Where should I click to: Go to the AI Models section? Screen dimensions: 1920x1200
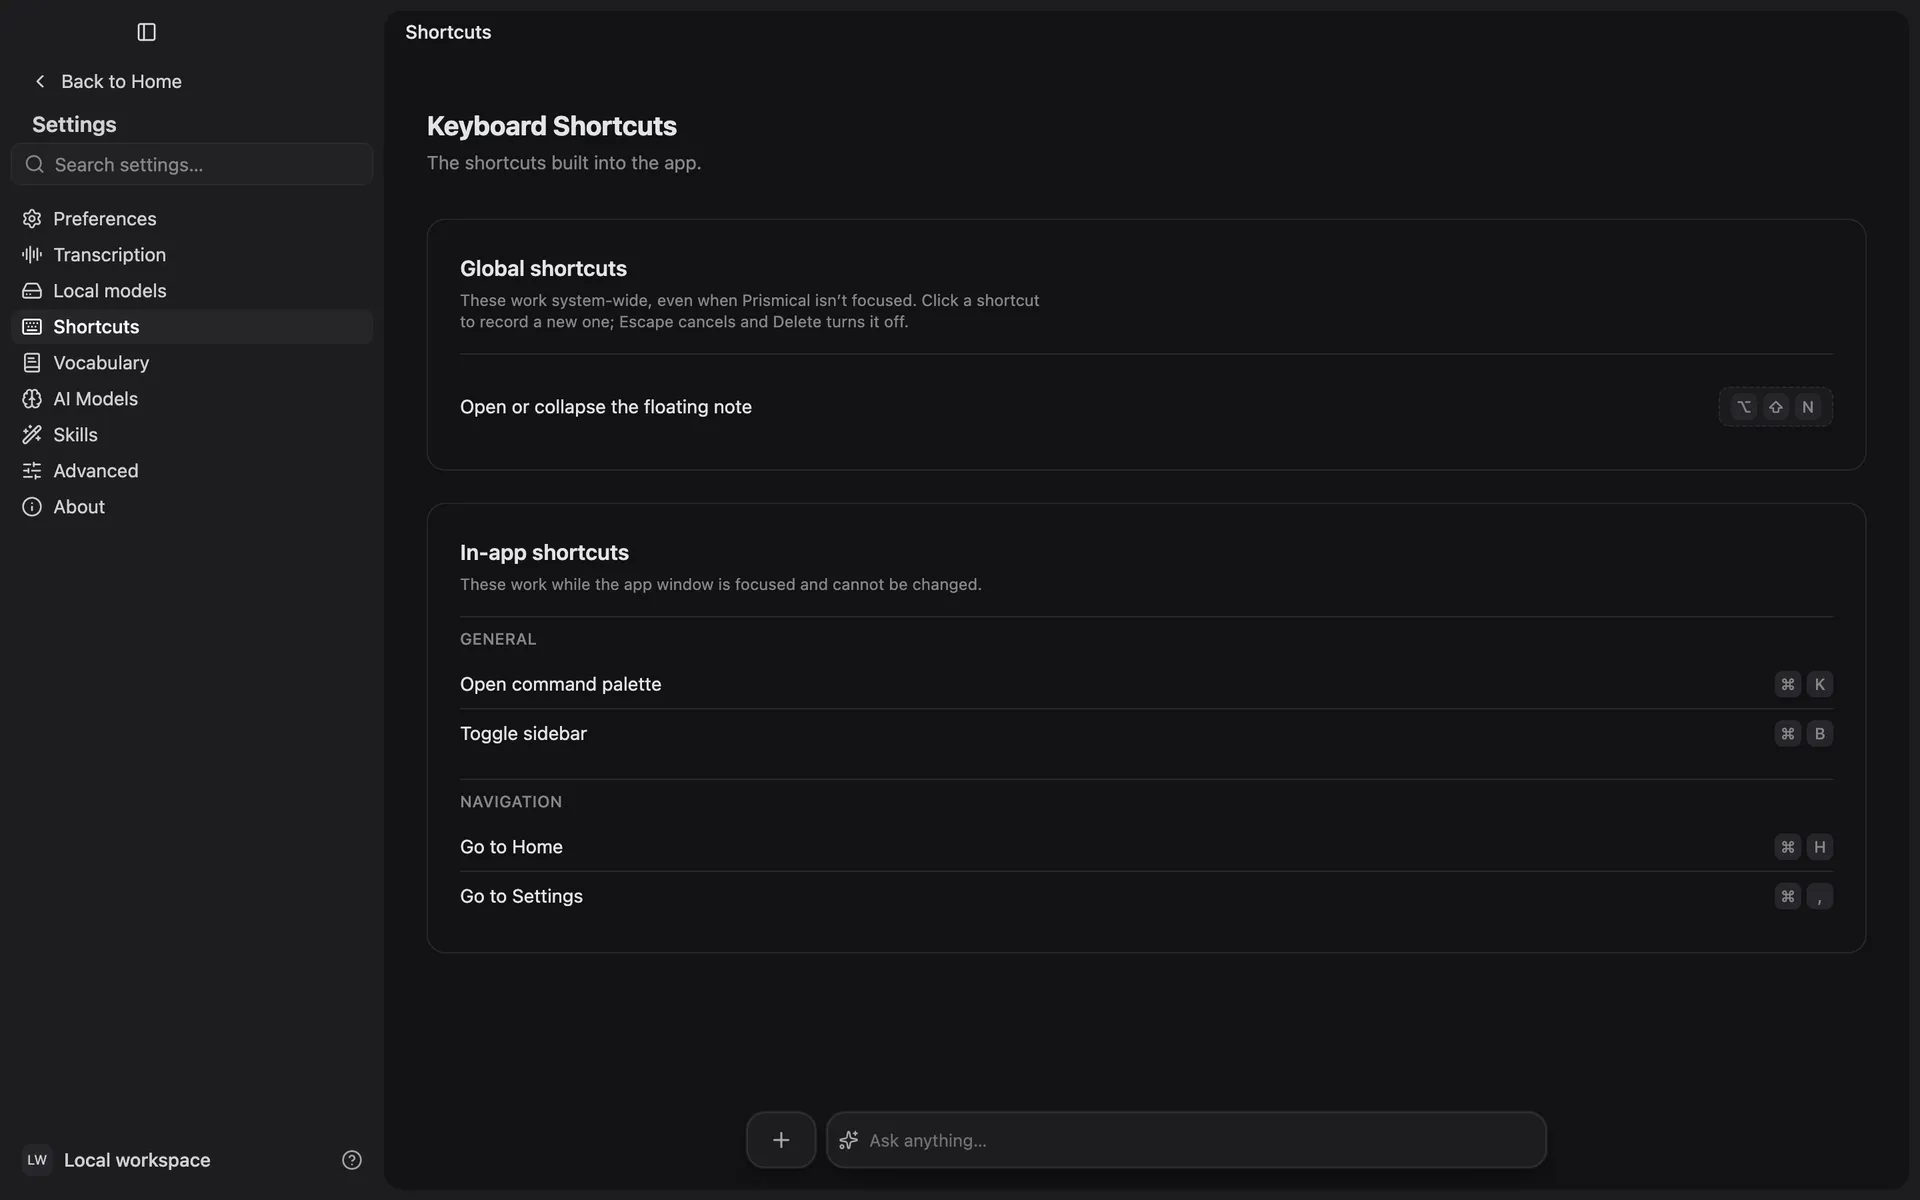point(192,398)
